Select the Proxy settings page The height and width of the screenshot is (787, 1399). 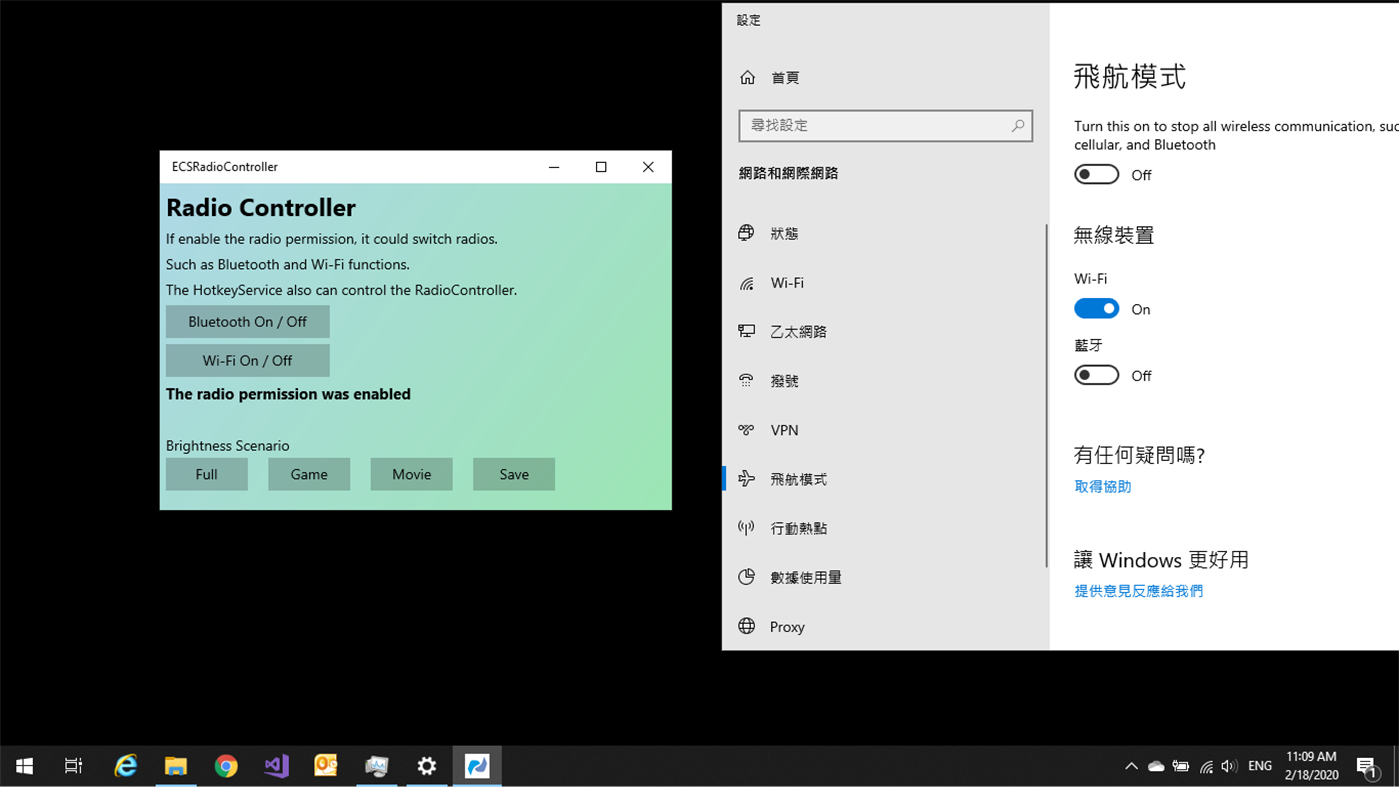coord(787,626)
